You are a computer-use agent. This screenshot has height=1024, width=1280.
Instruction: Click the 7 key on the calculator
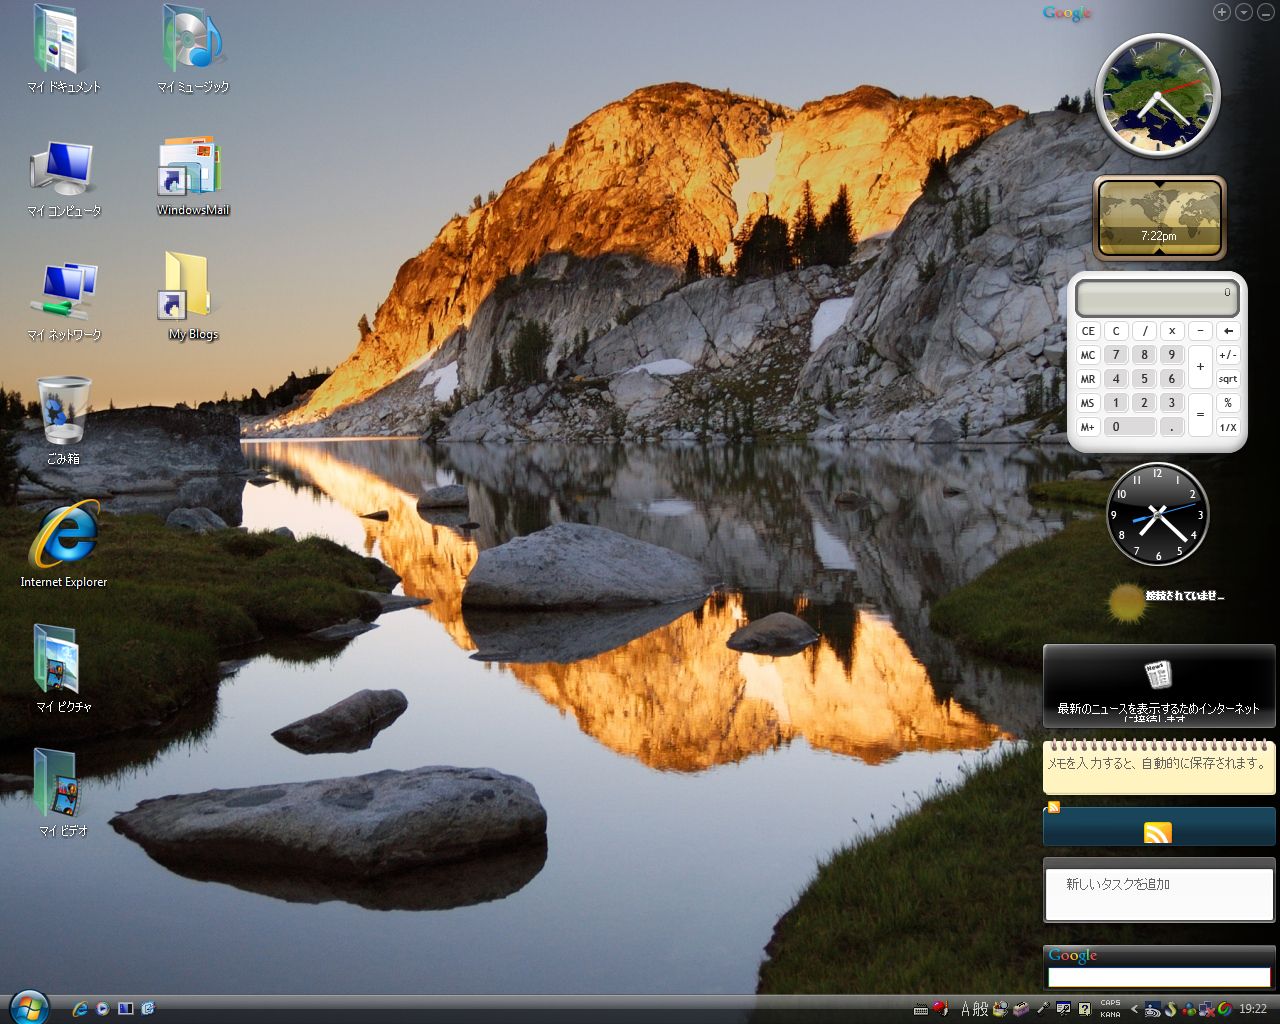tap(1116, 355)
